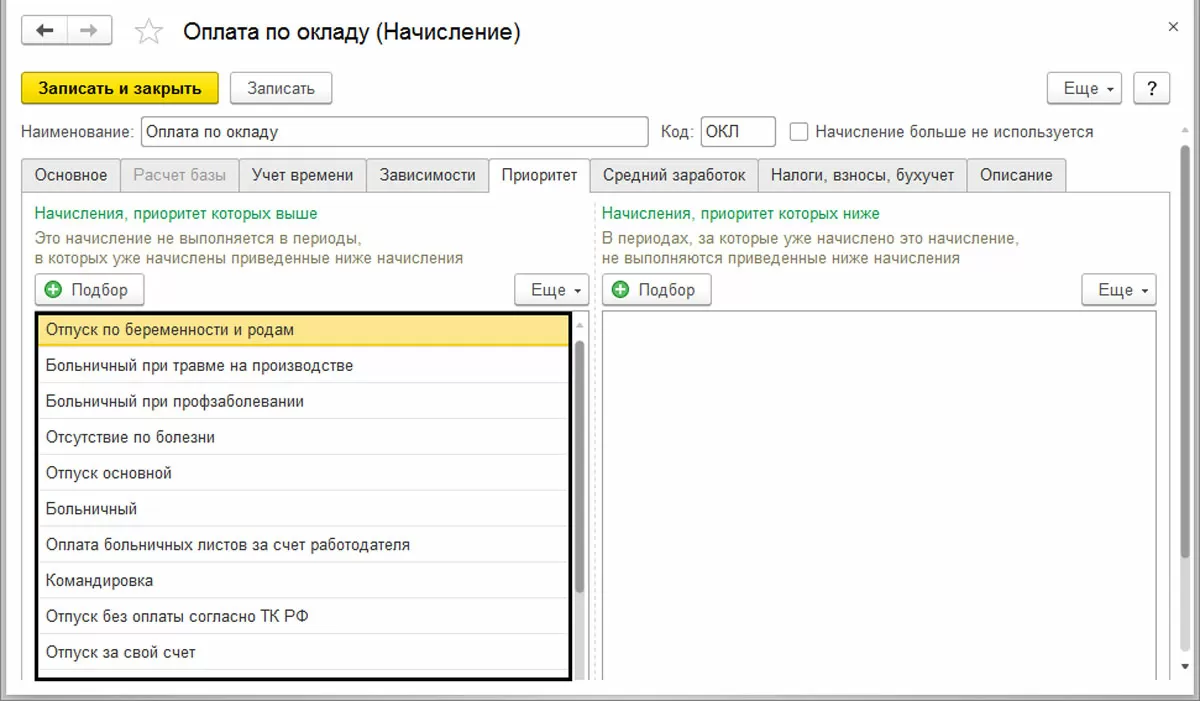1200x701 pixels.
Task: Select row Отпуск без оплаты согласно ТК РФ
Action: click(x=303, y=616)
